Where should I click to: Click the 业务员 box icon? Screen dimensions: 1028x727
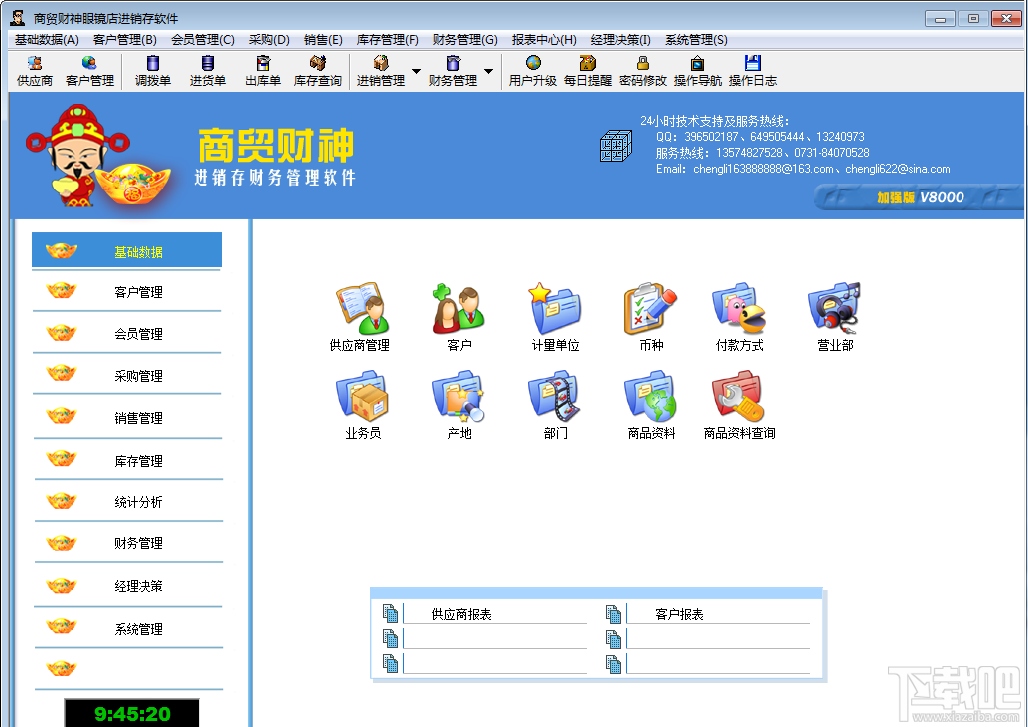tap(363, 396)
